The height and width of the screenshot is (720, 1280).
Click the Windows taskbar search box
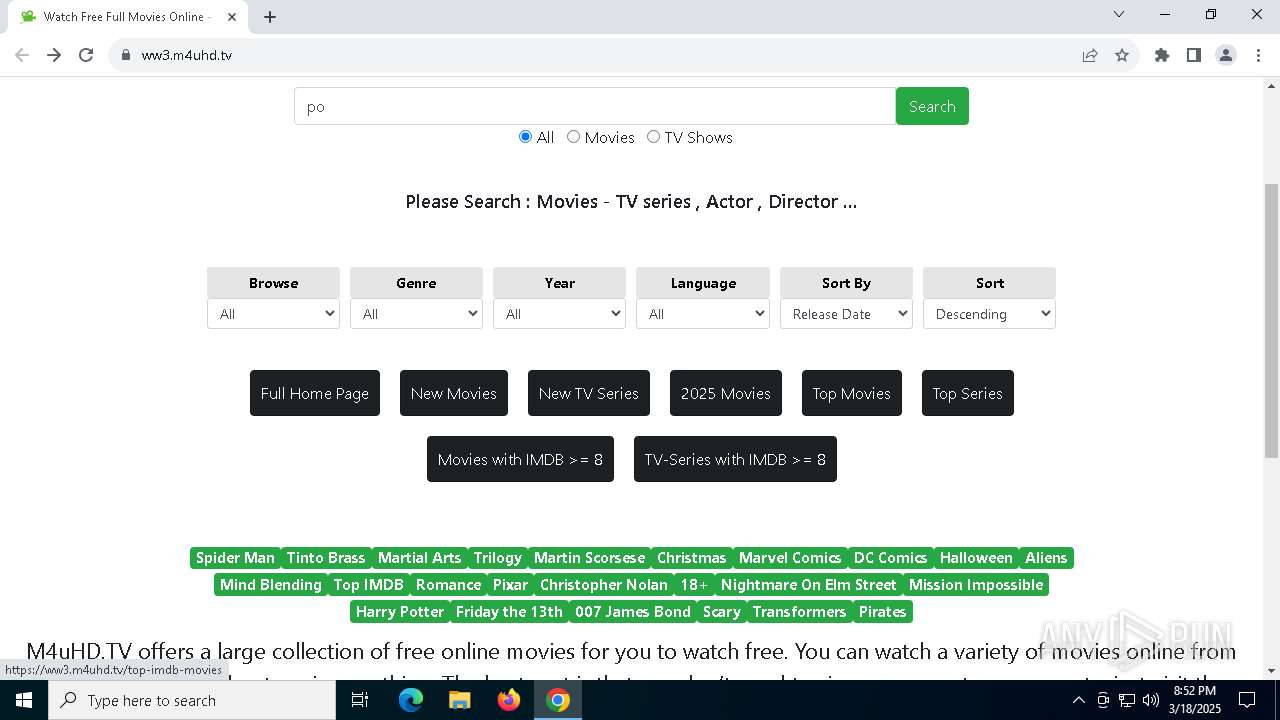pyautogui.click(x=192, y=700)
